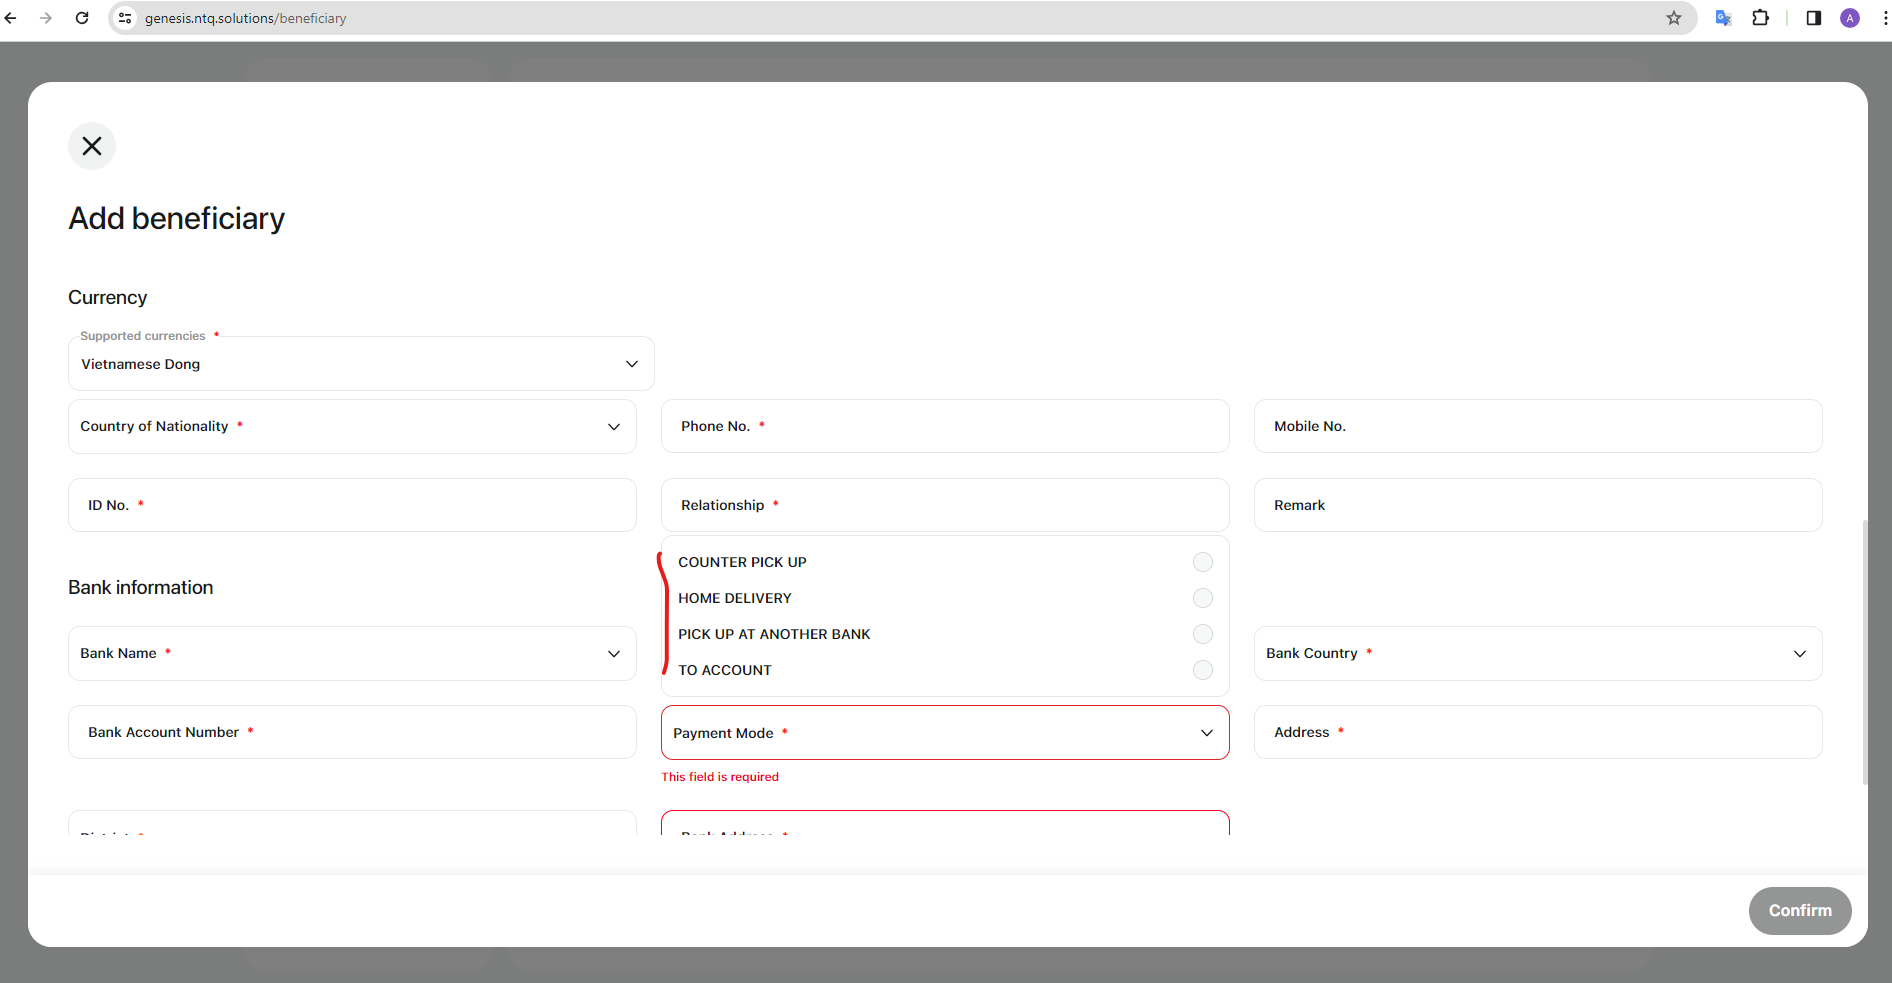Open the Google Translate icon
The width and height of the screenshot is (1892, 983).
(x=1723, y=18)
